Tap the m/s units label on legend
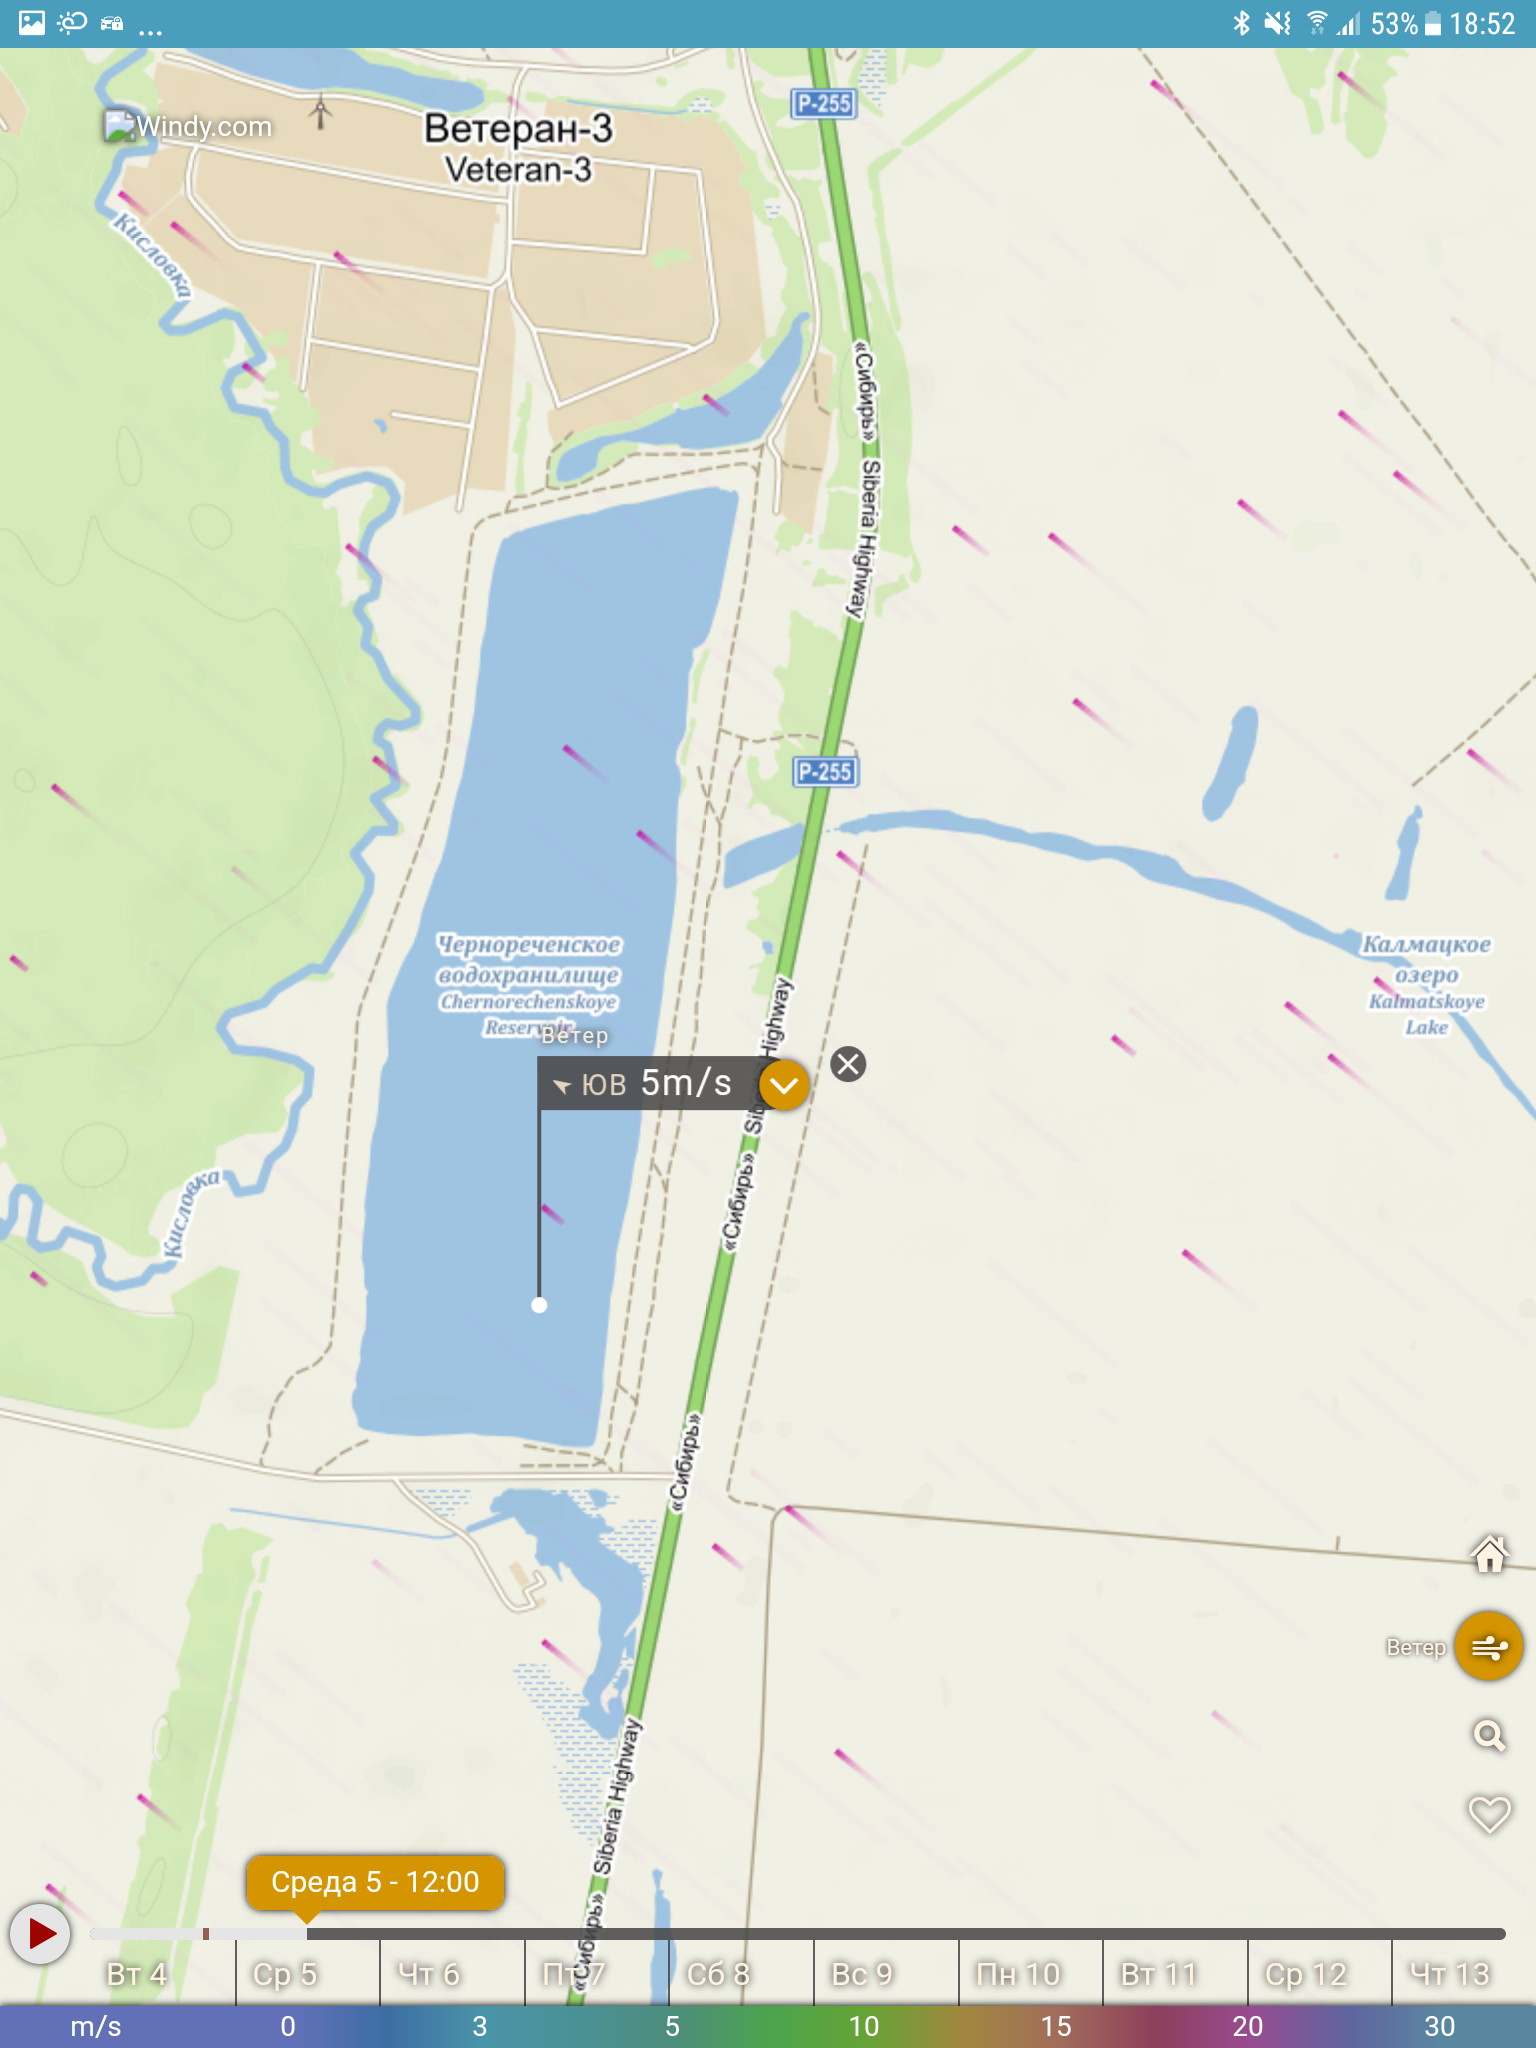The image size is (1536, 2048). point(96,2026)
